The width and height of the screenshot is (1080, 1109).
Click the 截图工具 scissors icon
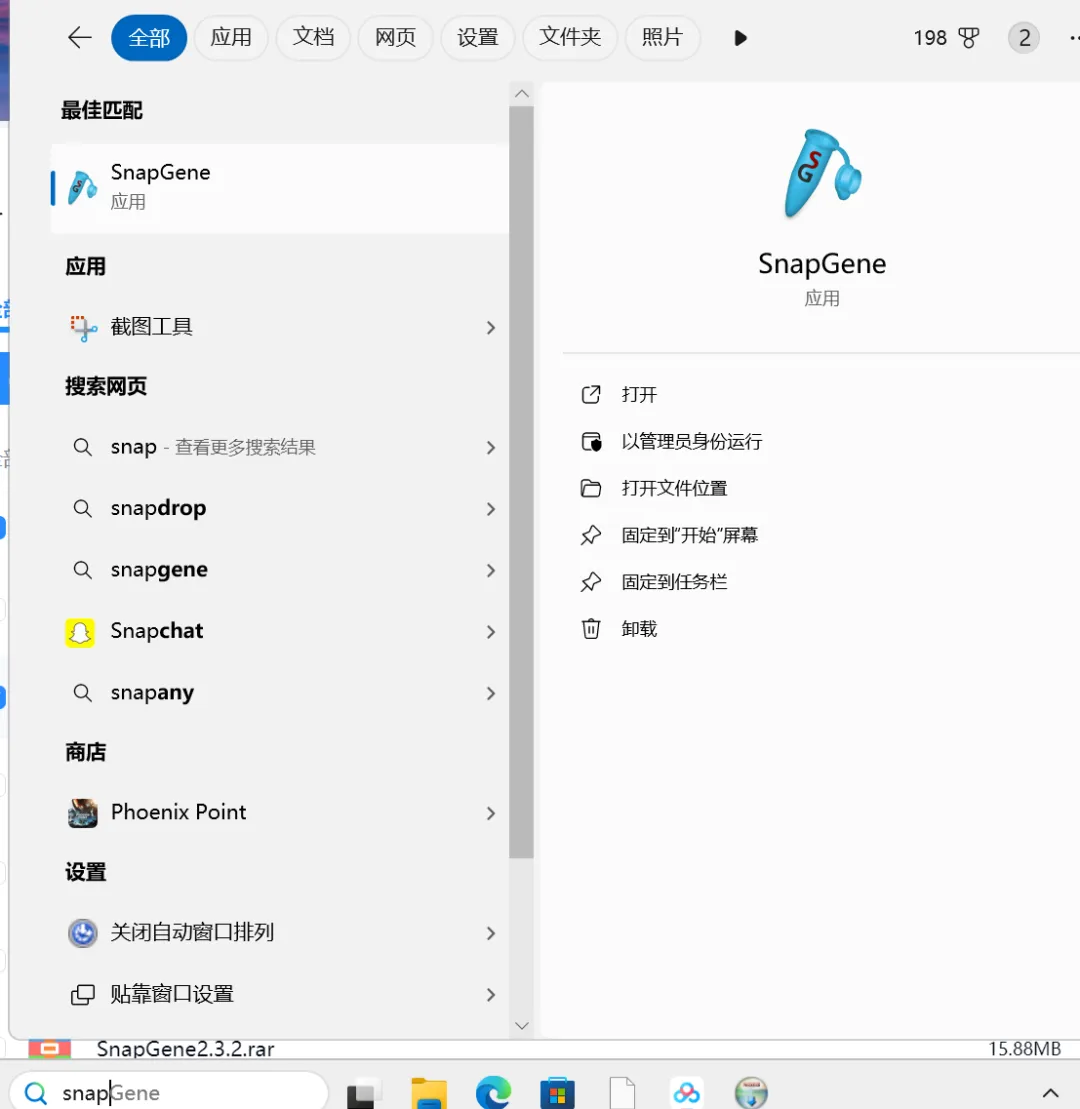(x=83, y=328)
